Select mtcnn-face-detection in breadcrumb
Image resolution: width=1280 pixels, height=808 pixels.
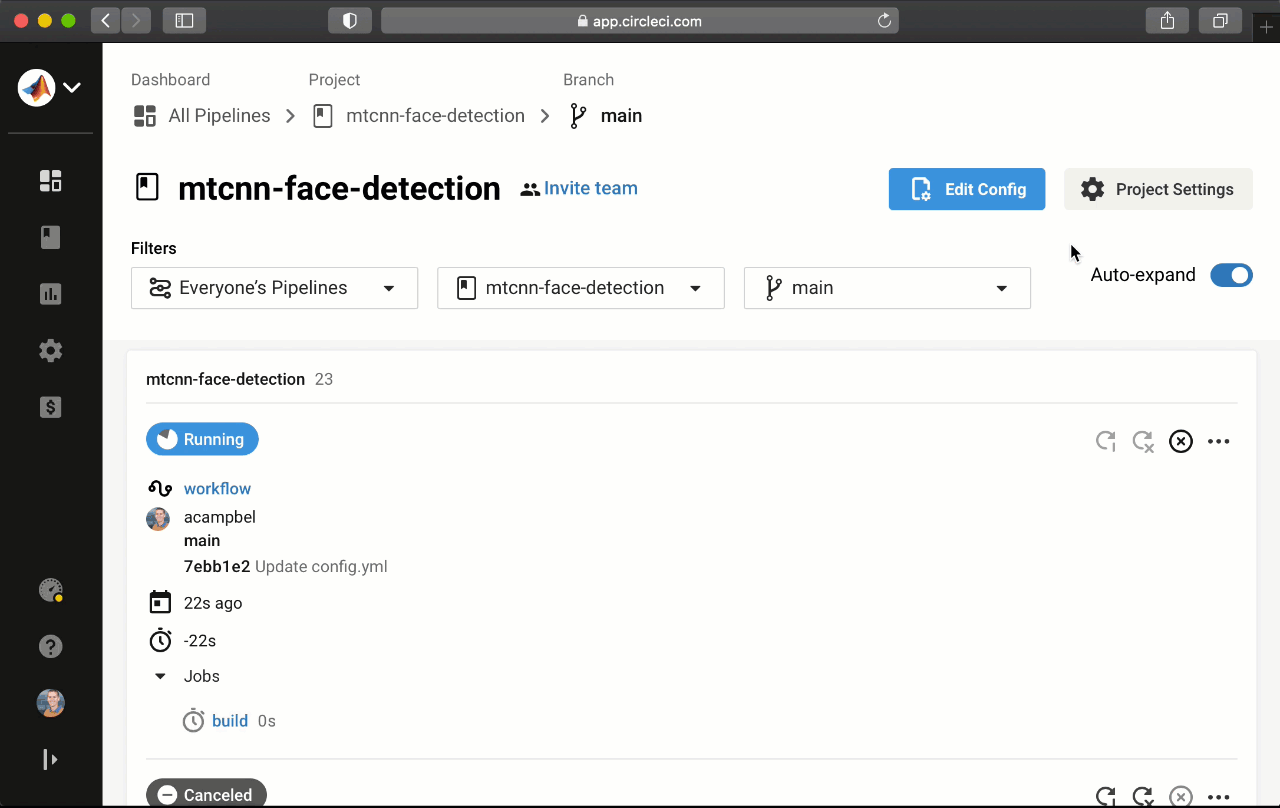[x=434, y=116]
